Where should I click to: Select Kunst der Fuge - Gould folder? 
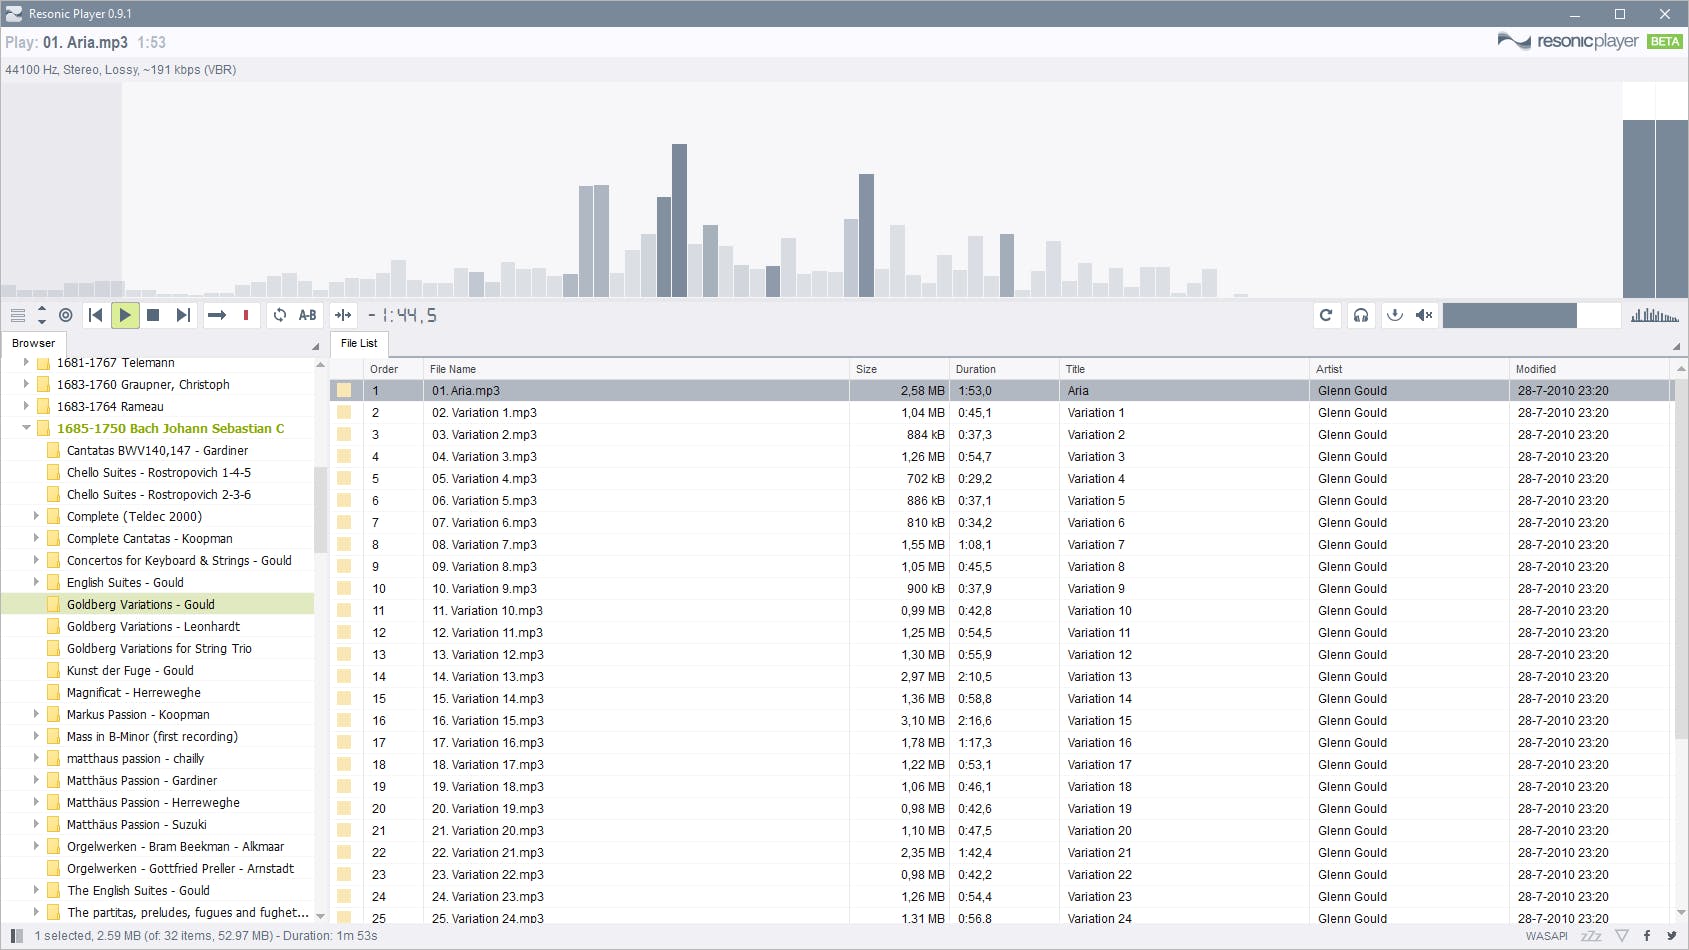[x=130, y=670]
